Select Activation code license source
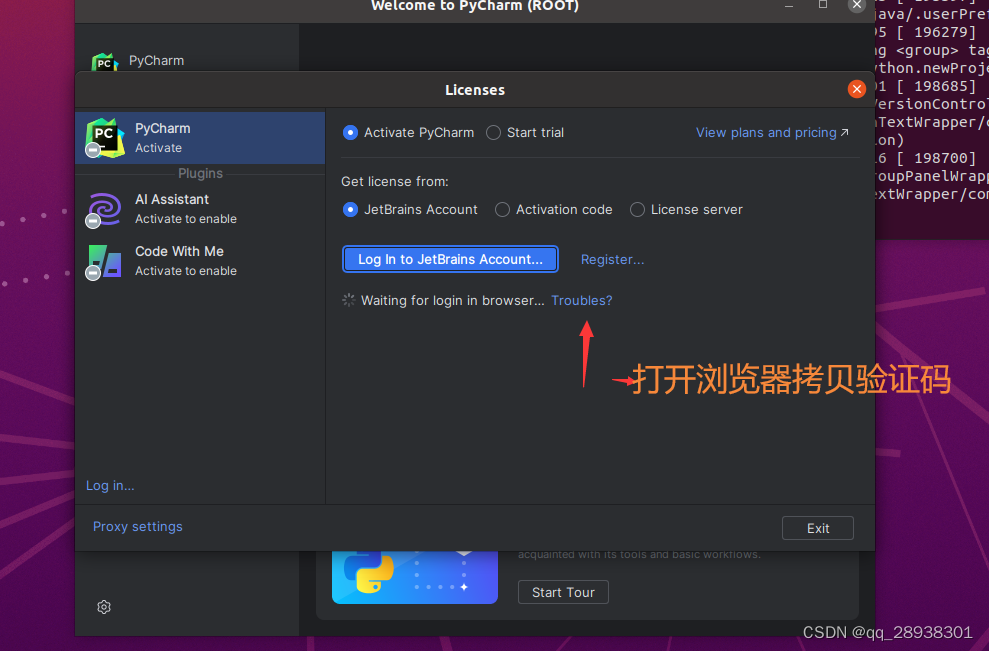 point(553,209)
